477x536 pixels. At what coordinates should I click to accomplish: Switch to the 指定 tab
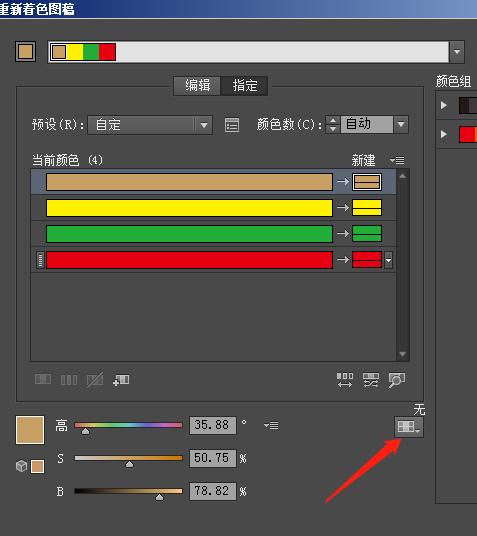244,85
